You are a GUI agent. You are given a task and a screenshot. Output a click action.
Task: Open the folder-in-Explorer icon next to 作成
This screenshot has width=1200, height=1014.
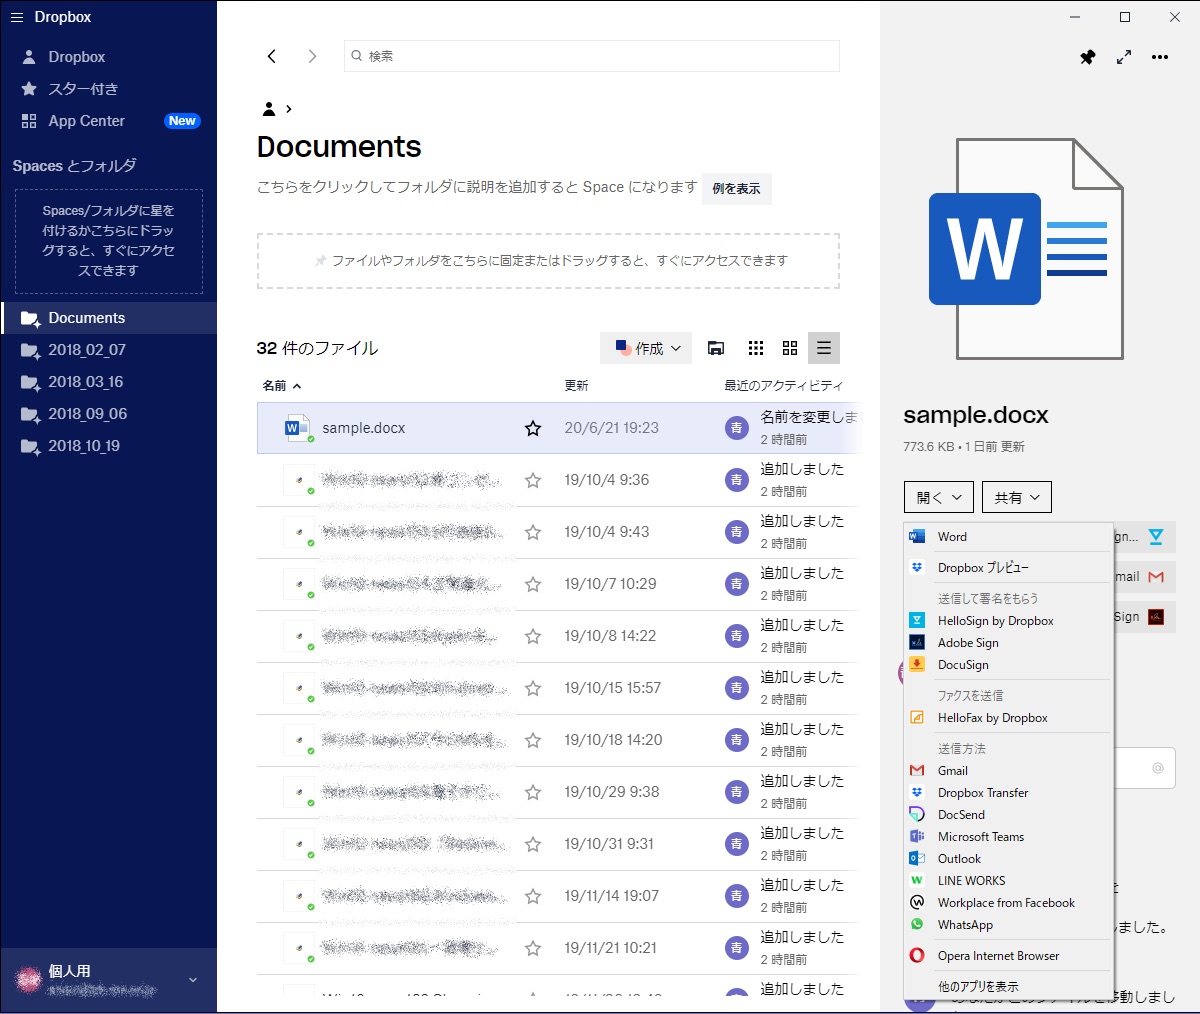click(x=716, y=348)
